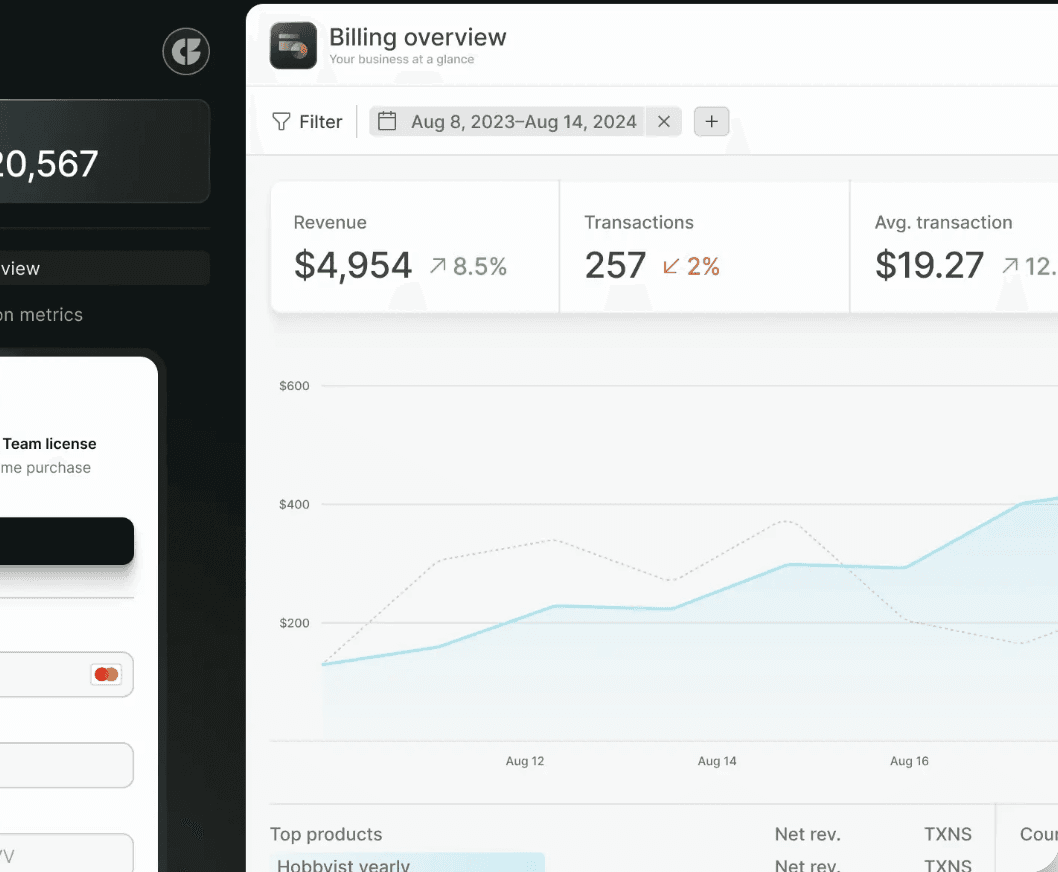Click the Billing overview title

[x=418, y=37]
